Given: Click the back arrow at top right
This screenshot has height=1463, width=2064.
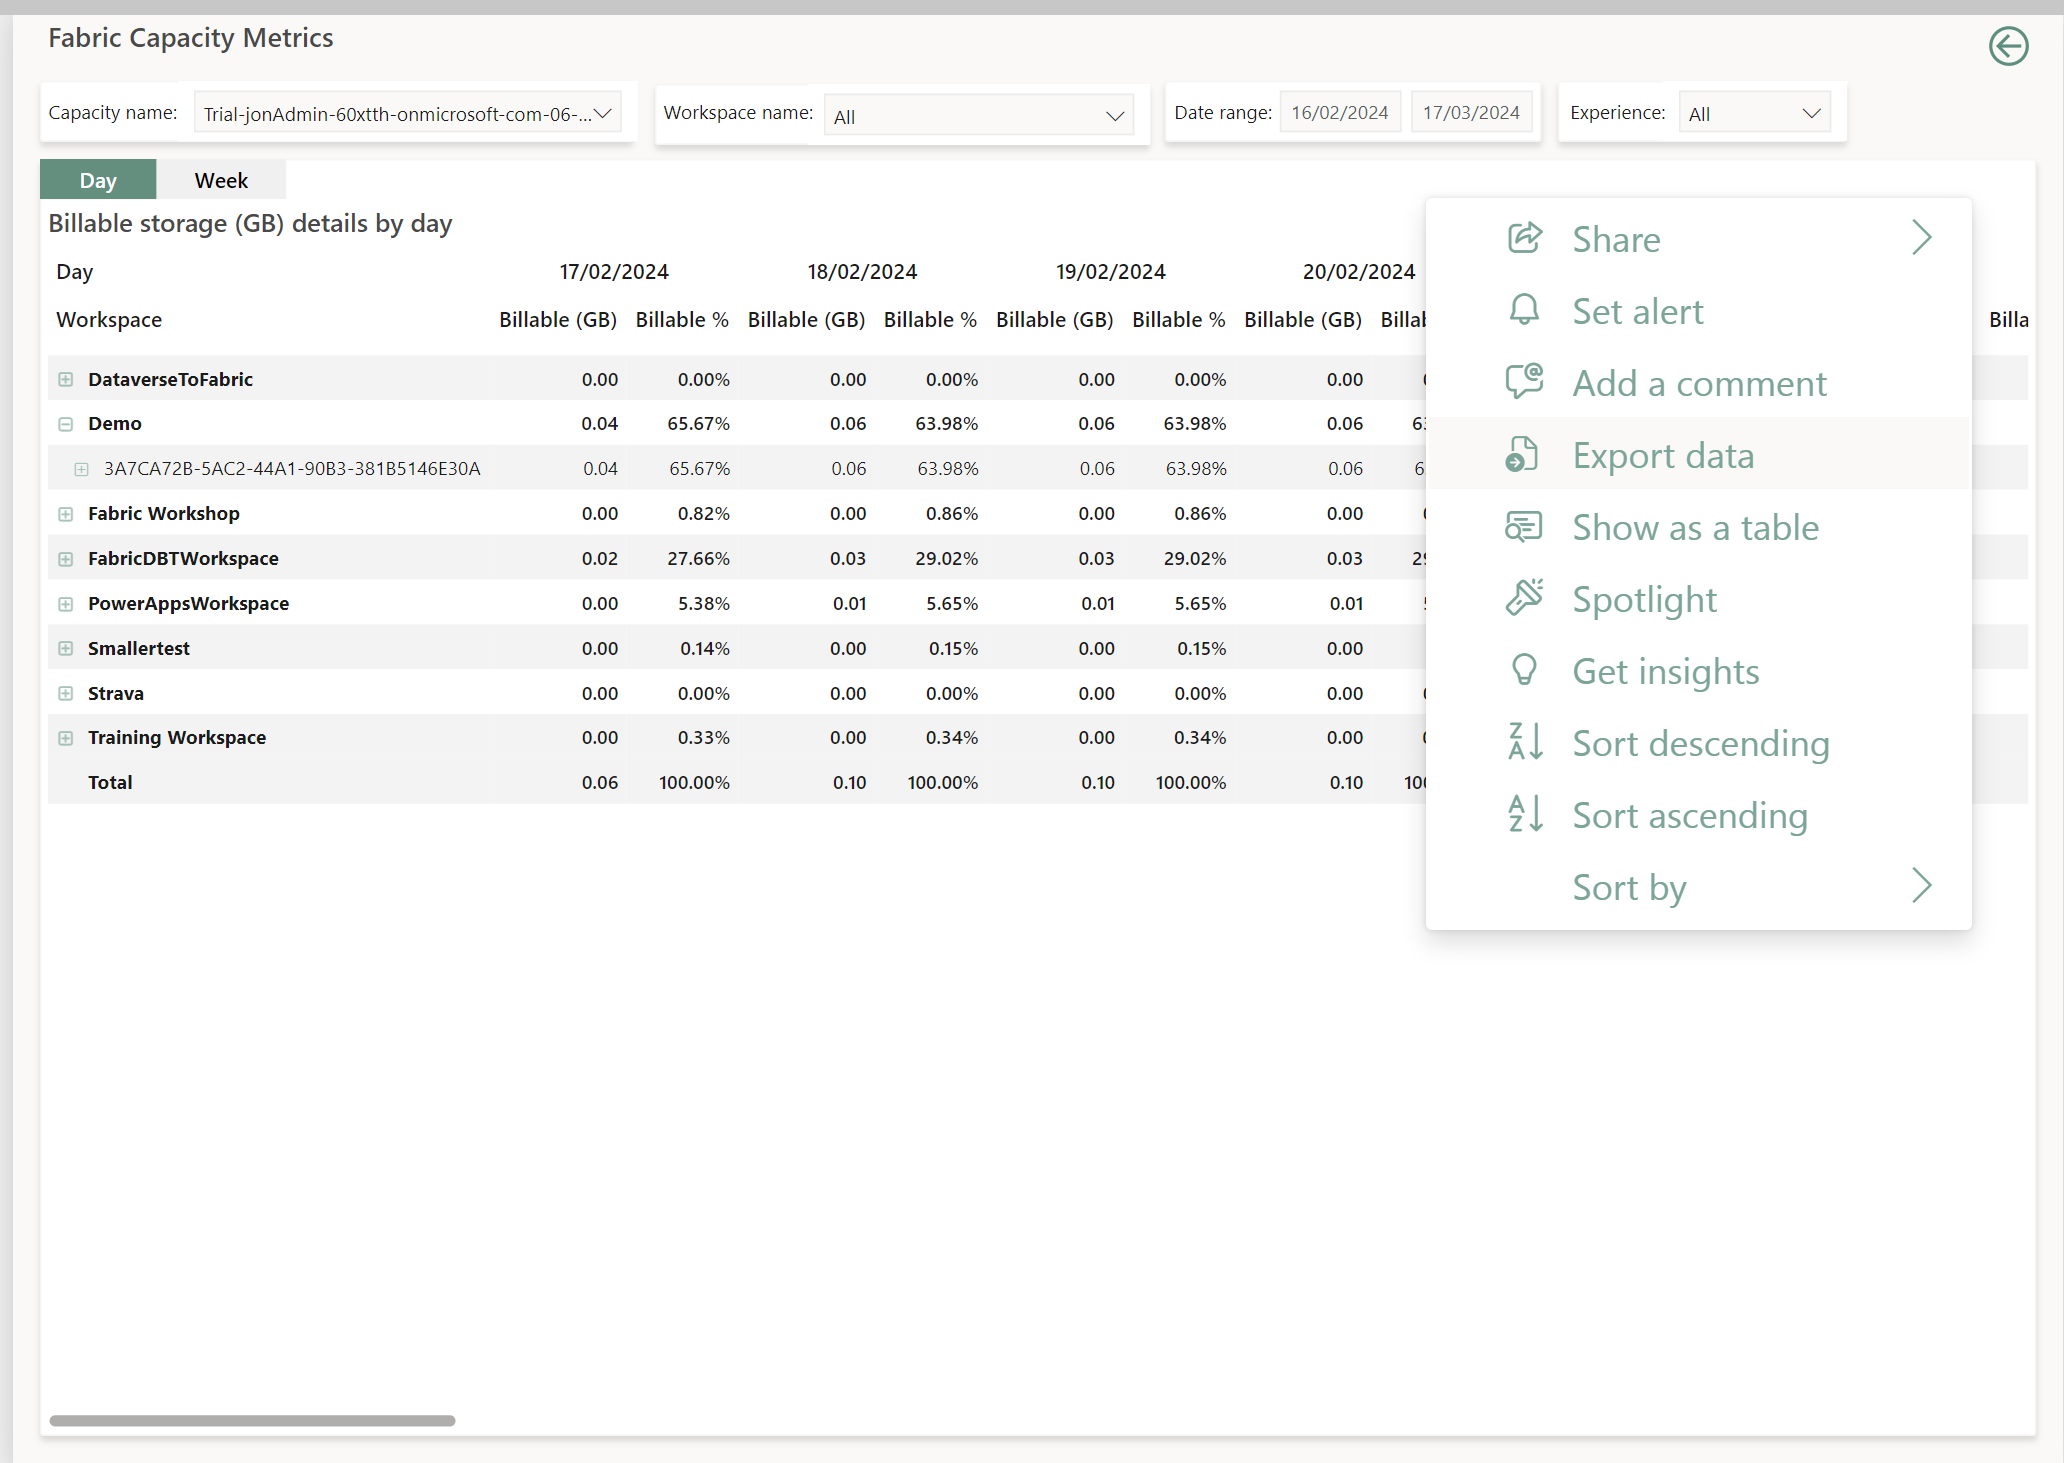Looking at the screenshot, I should (2009, 46).
